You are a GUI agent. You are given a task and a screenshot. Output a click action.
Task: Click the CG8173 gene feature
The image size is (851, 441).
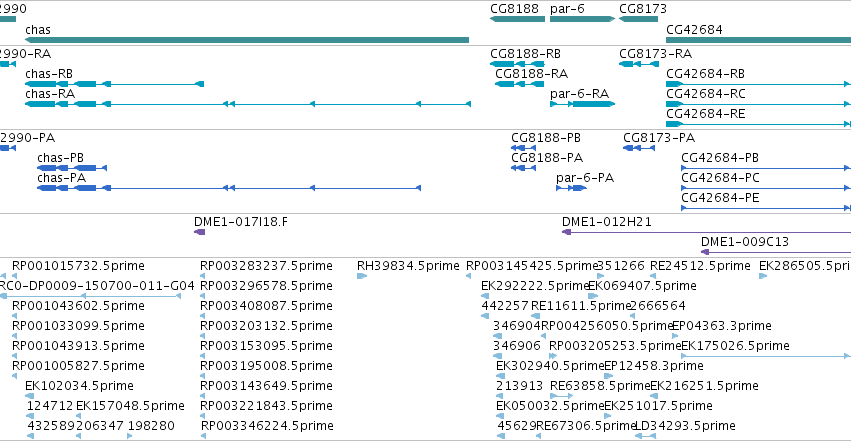pyautogui.click(x=638, y=19)
